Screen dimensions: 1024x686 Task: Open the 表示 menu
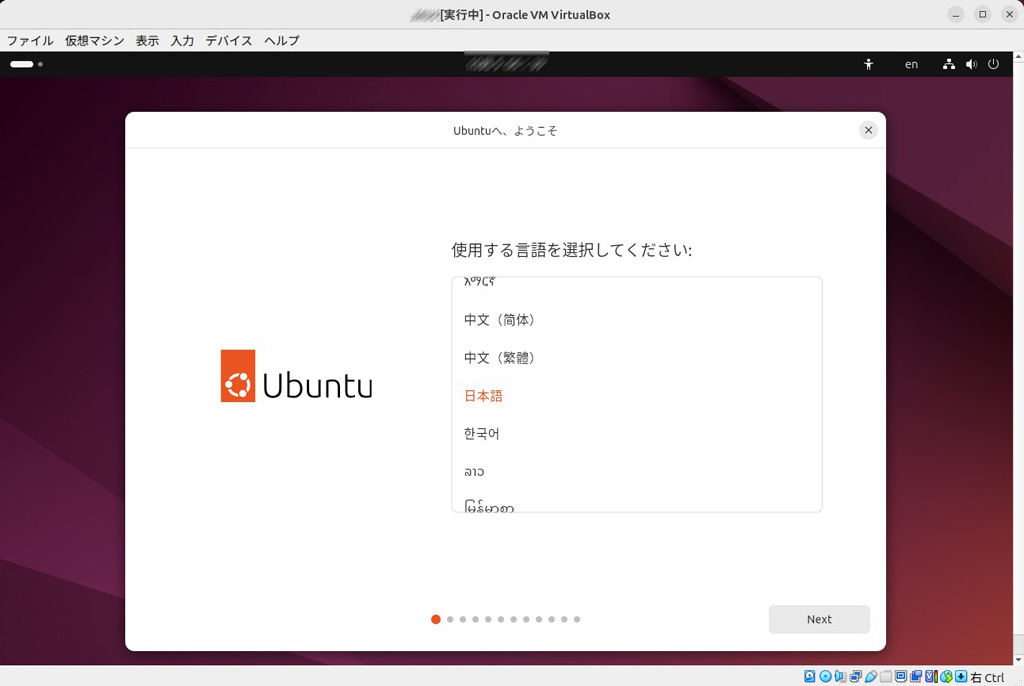[147, 41]
